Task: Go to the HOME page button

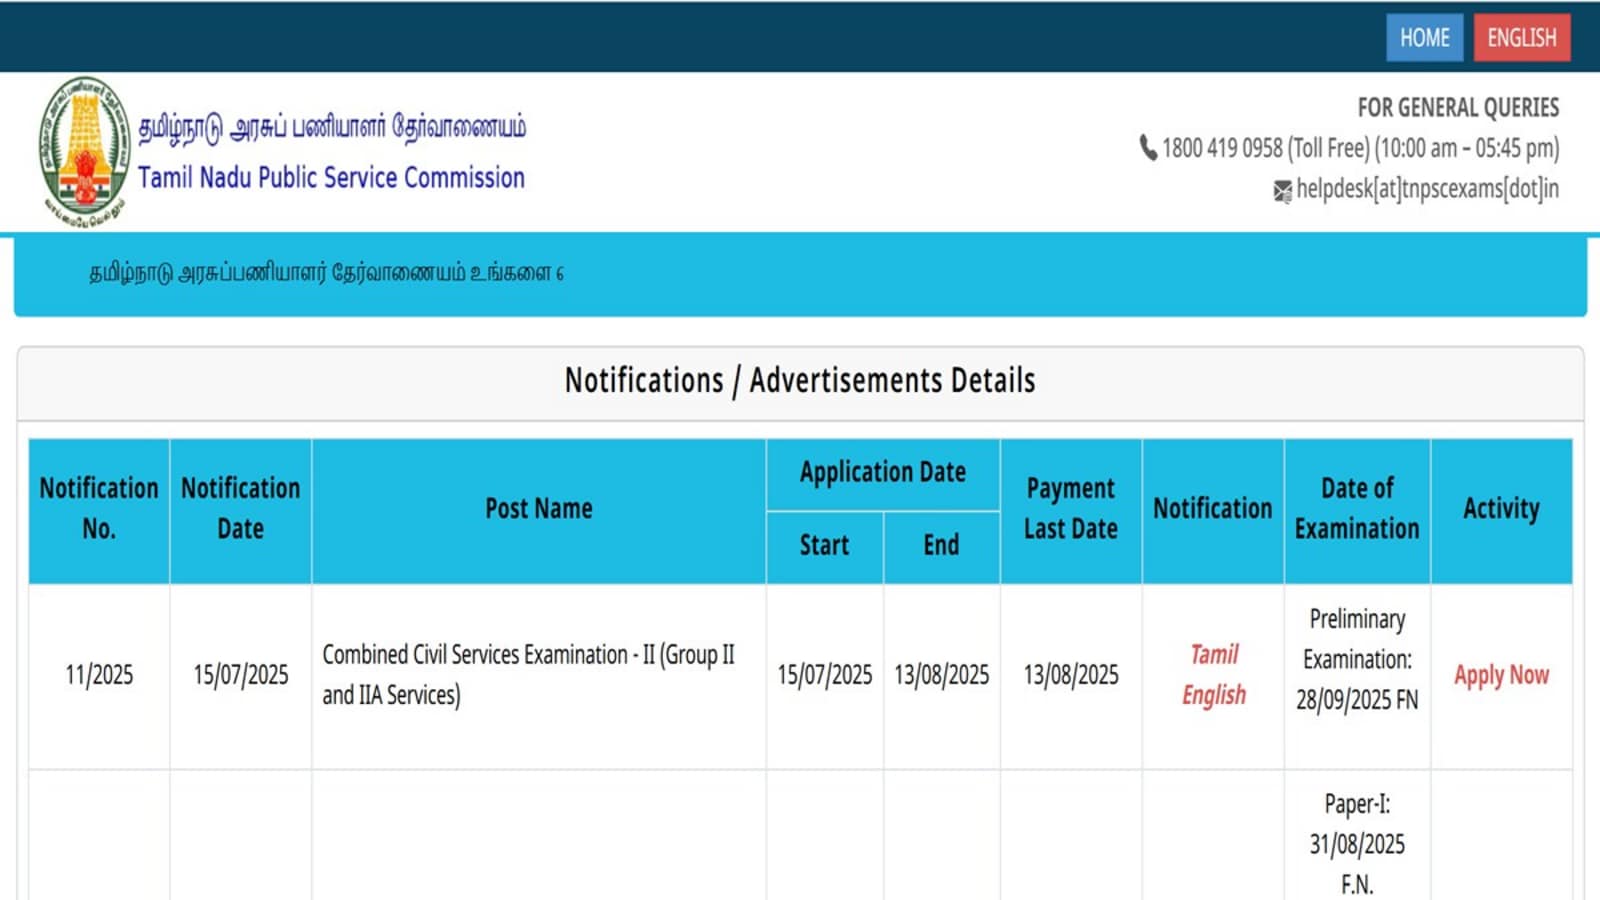Action: click(x=1424, y=38)
